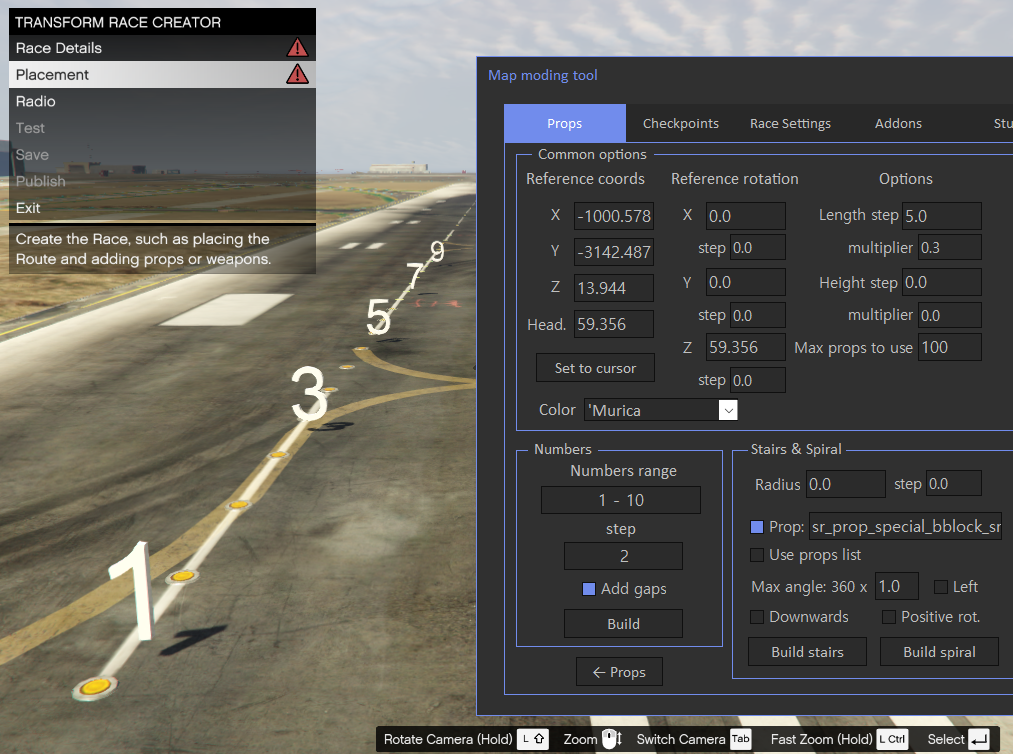Click the Prop name field
1013x754 pixels.
[906, 527]
